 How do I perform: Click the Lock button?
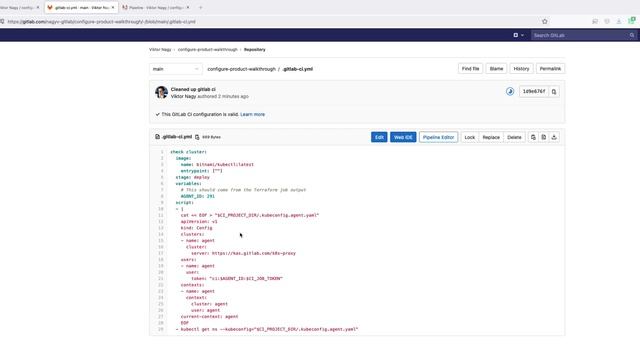pyautogui.click(x=470, y=137)
